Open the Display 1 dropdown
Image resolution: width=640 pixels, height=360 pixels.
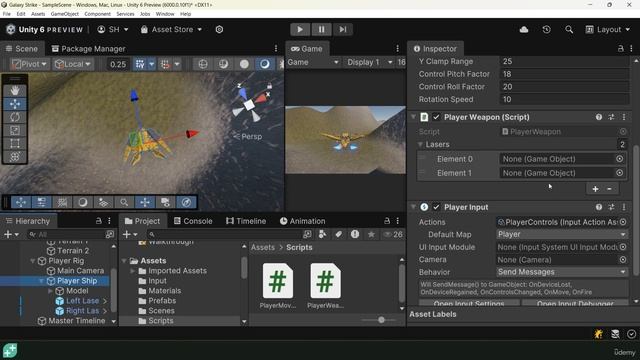click(x=369, y=62)
